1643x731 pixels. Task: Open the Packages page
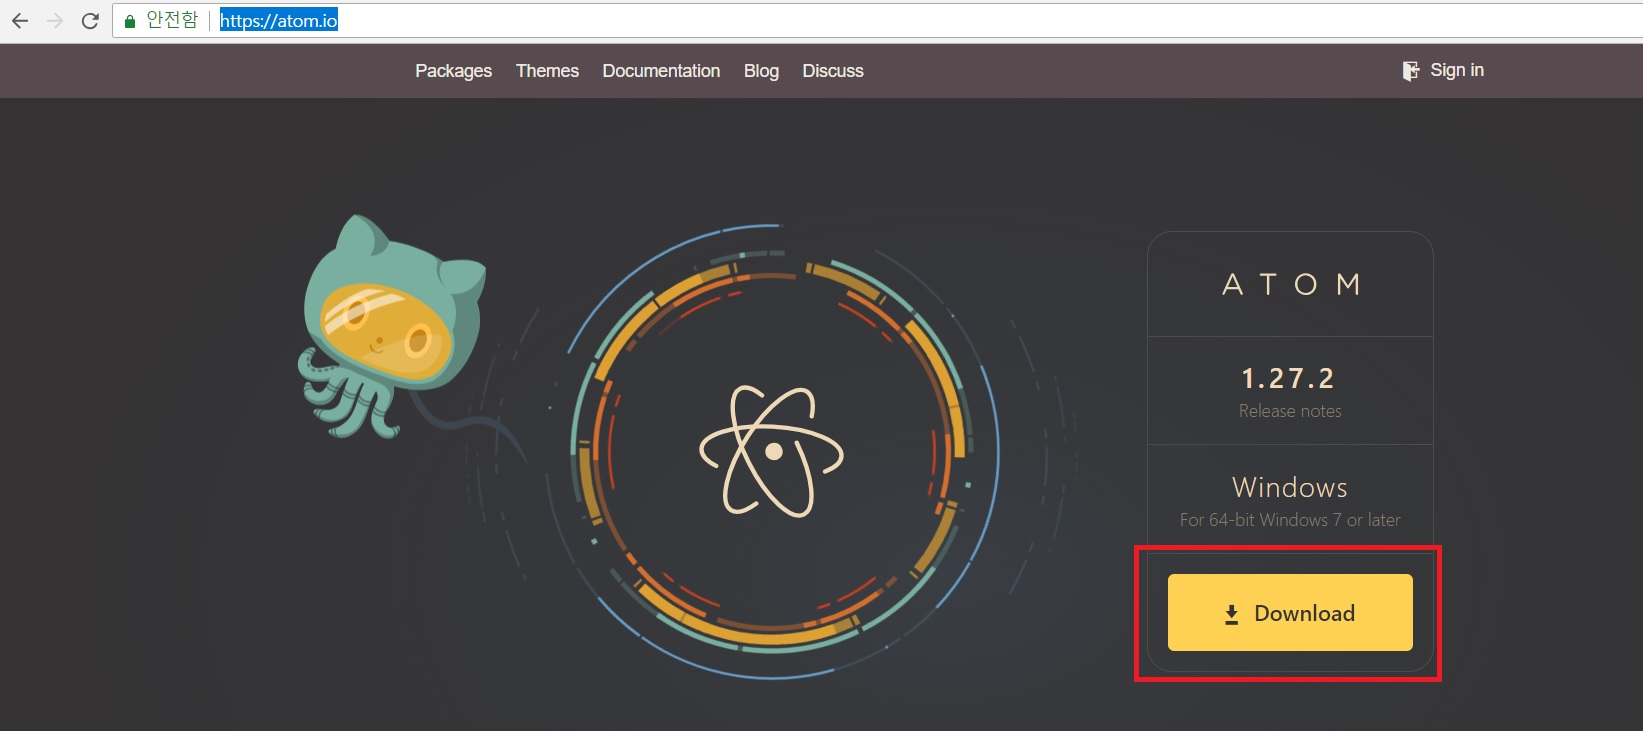point(453,71)
